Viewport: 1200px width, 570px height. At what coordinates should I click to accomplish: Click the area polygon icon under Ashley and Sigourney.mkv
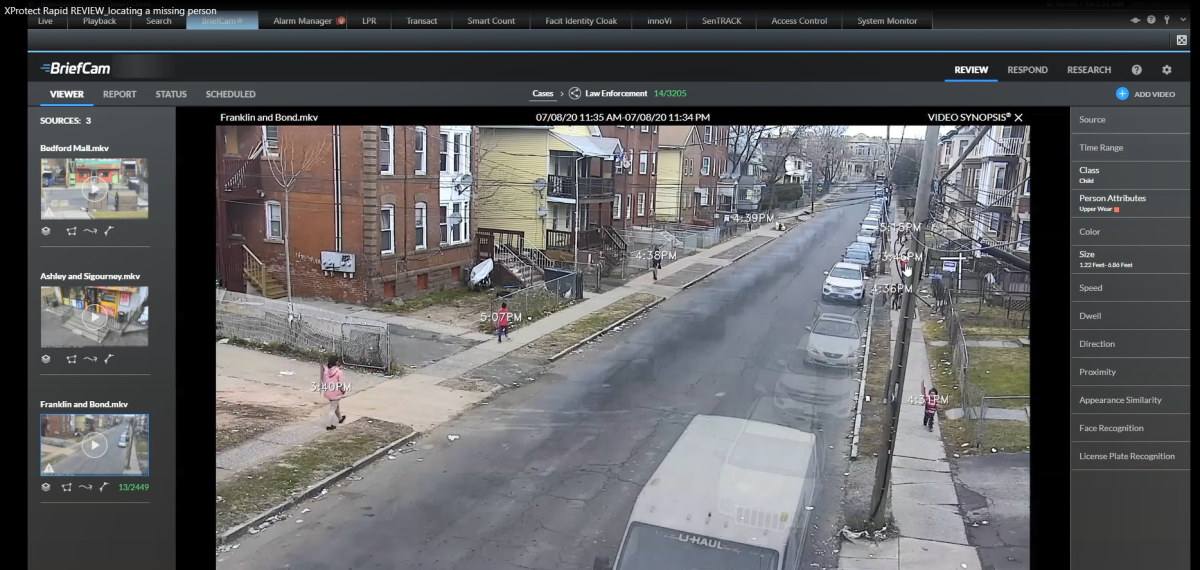[x=70, y=358]
